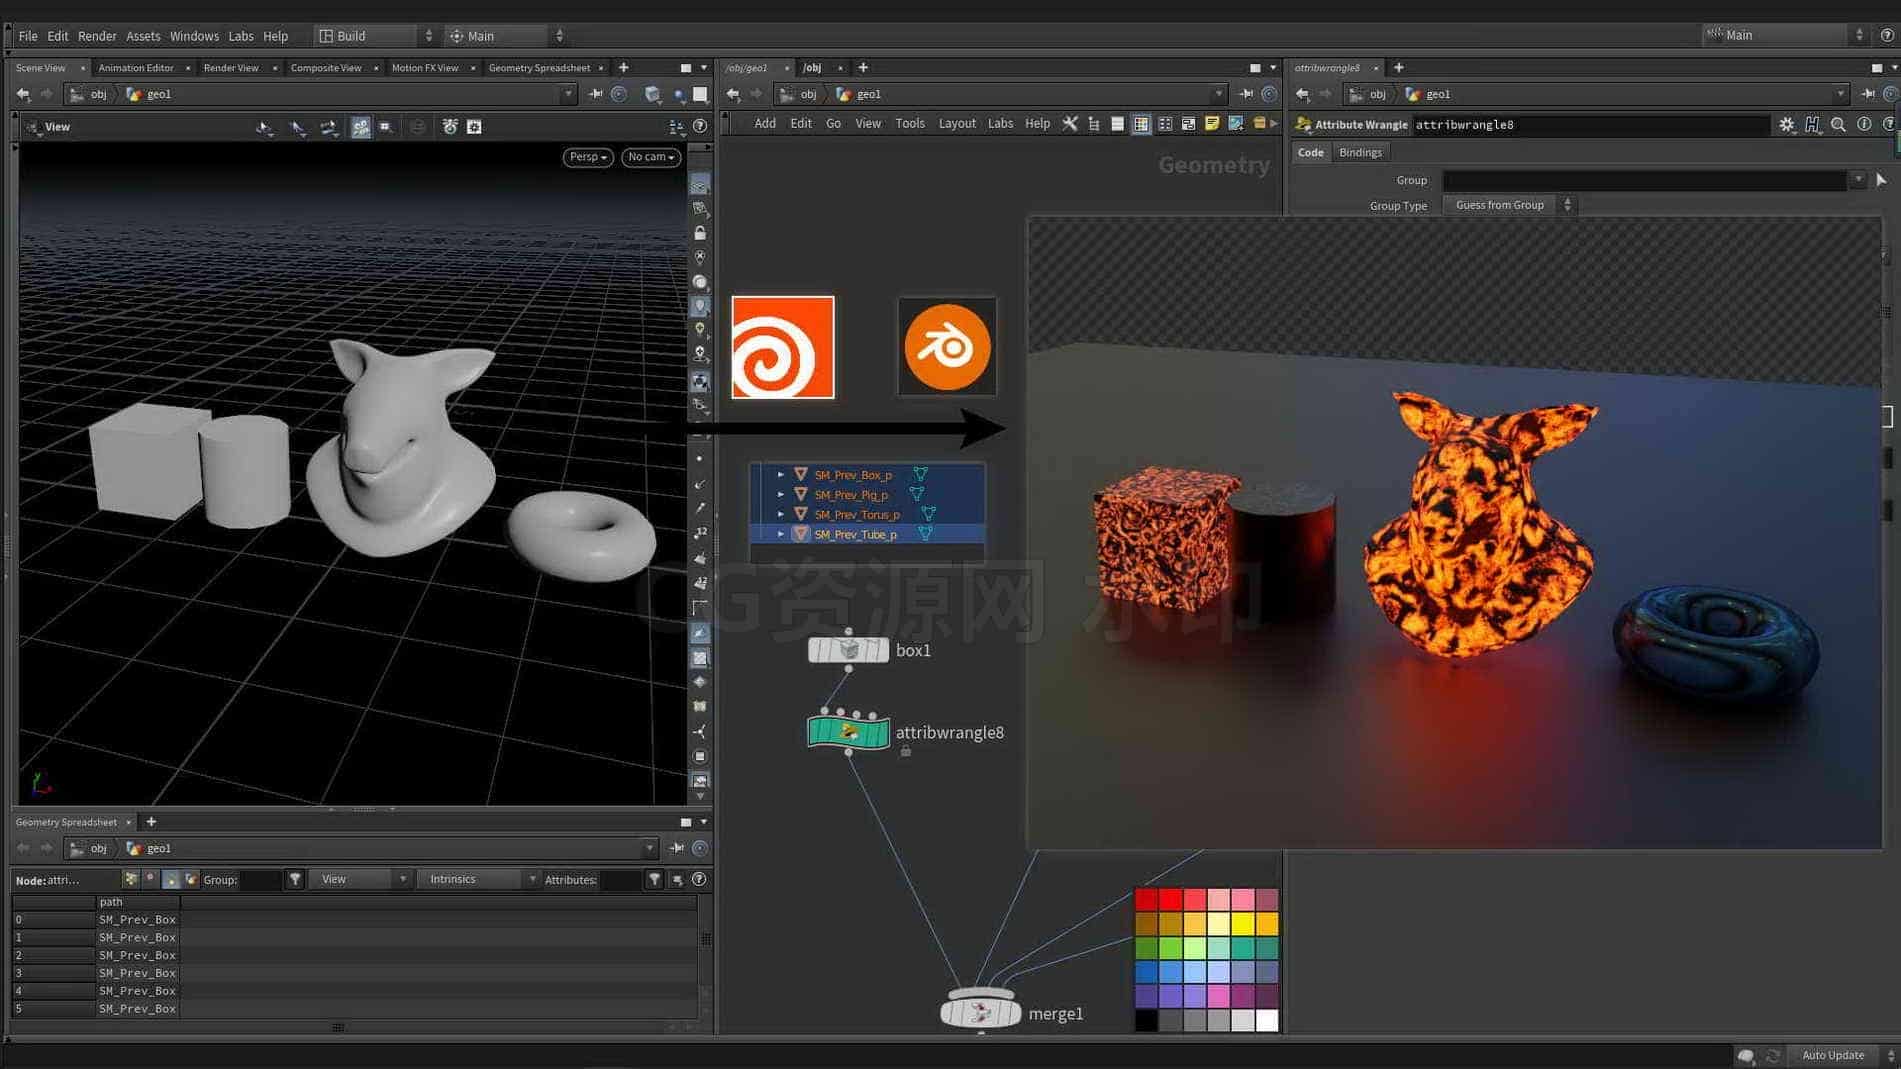Select the Render Region tool in viewport toolbar
This screenshot has height=1069, width=1901.
(386, 127)
